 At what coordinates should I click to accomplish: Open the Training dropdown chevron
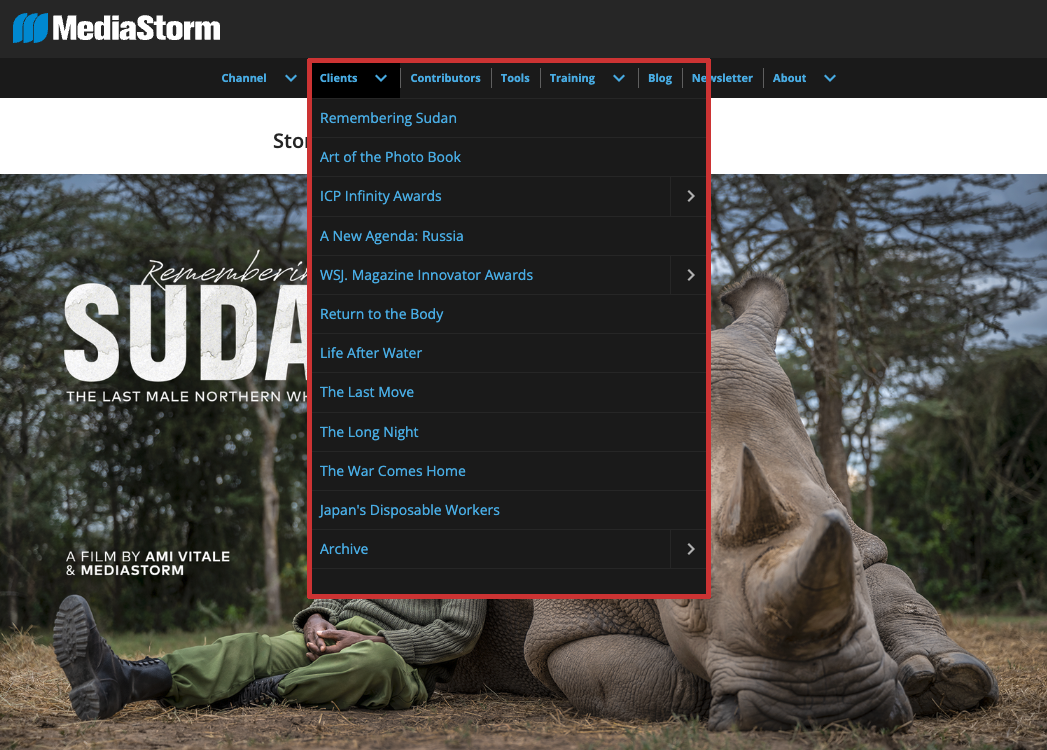[619, 78]
